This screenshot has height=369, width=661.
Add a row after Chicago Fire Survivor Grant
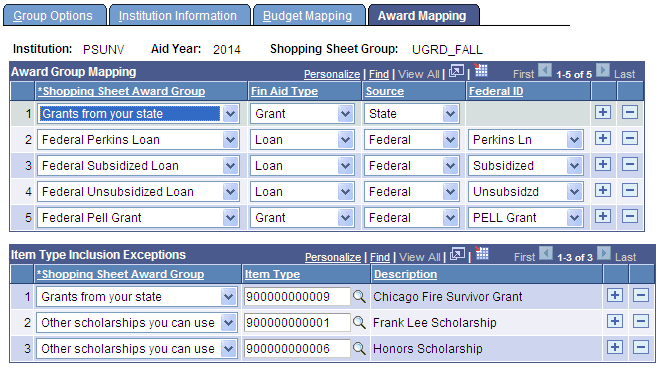[x=615, y=296]
